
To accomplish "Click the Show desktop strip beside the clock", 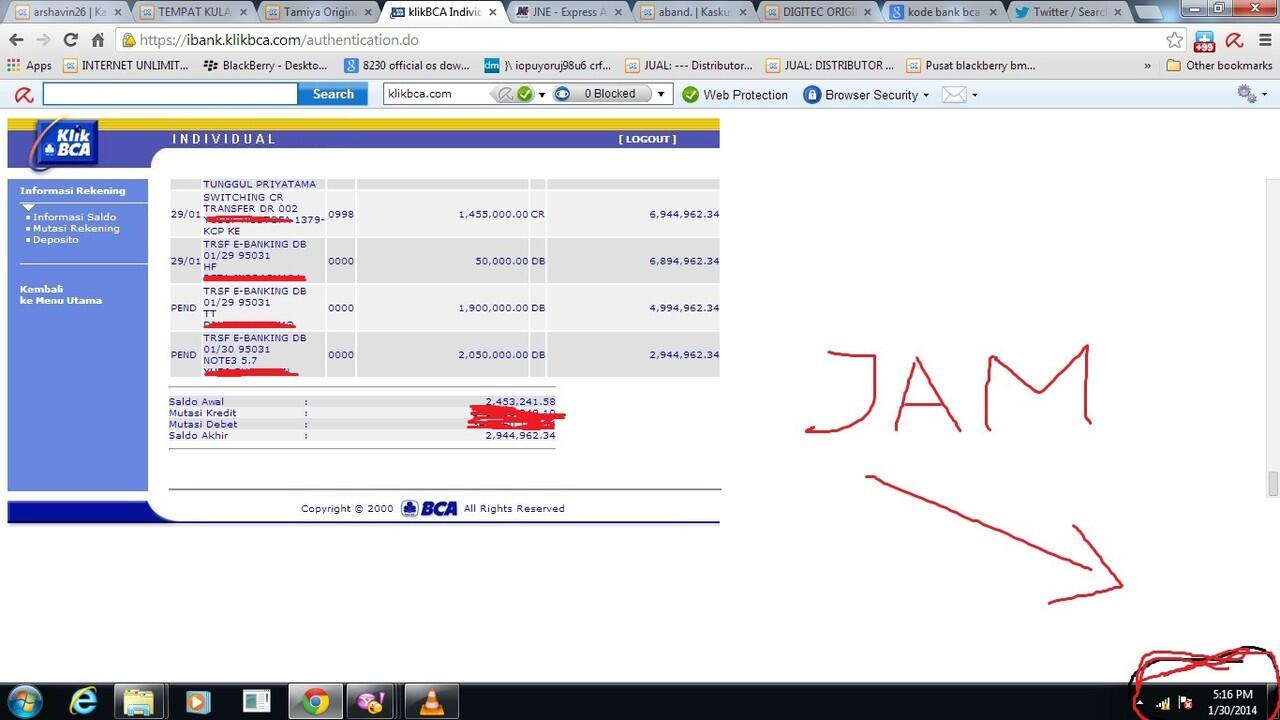I will [1273, 702].
